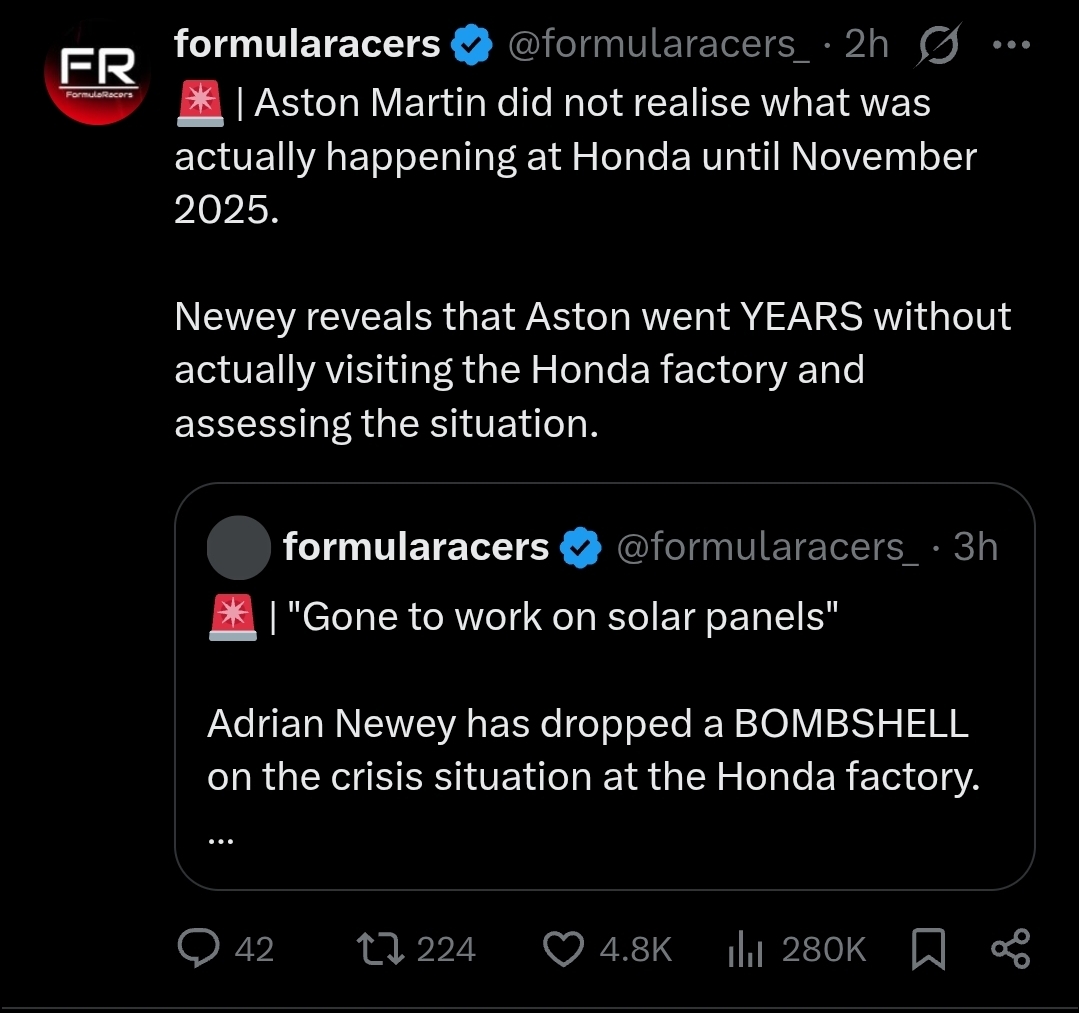View post analytics bar chart icon

[x=745, y=949]
